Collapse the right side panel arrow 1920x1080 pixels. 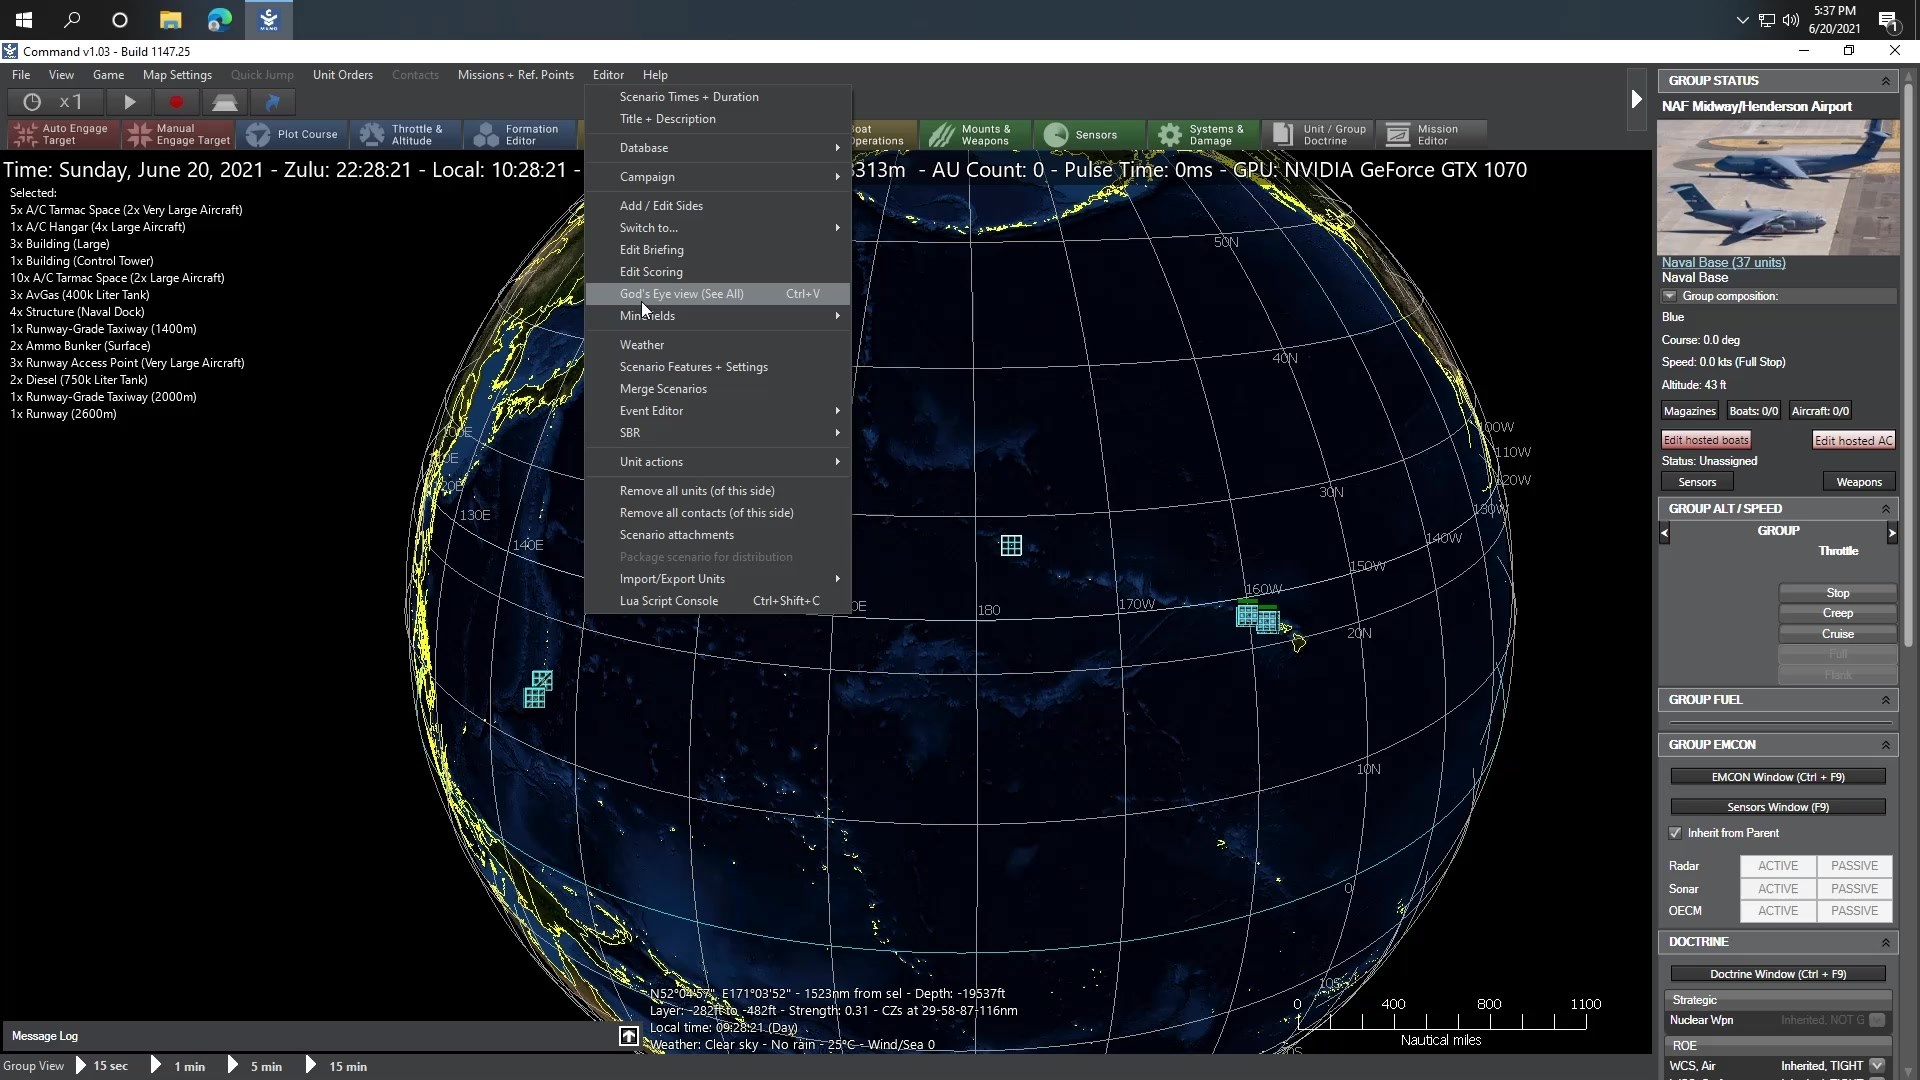point(1636,99)
